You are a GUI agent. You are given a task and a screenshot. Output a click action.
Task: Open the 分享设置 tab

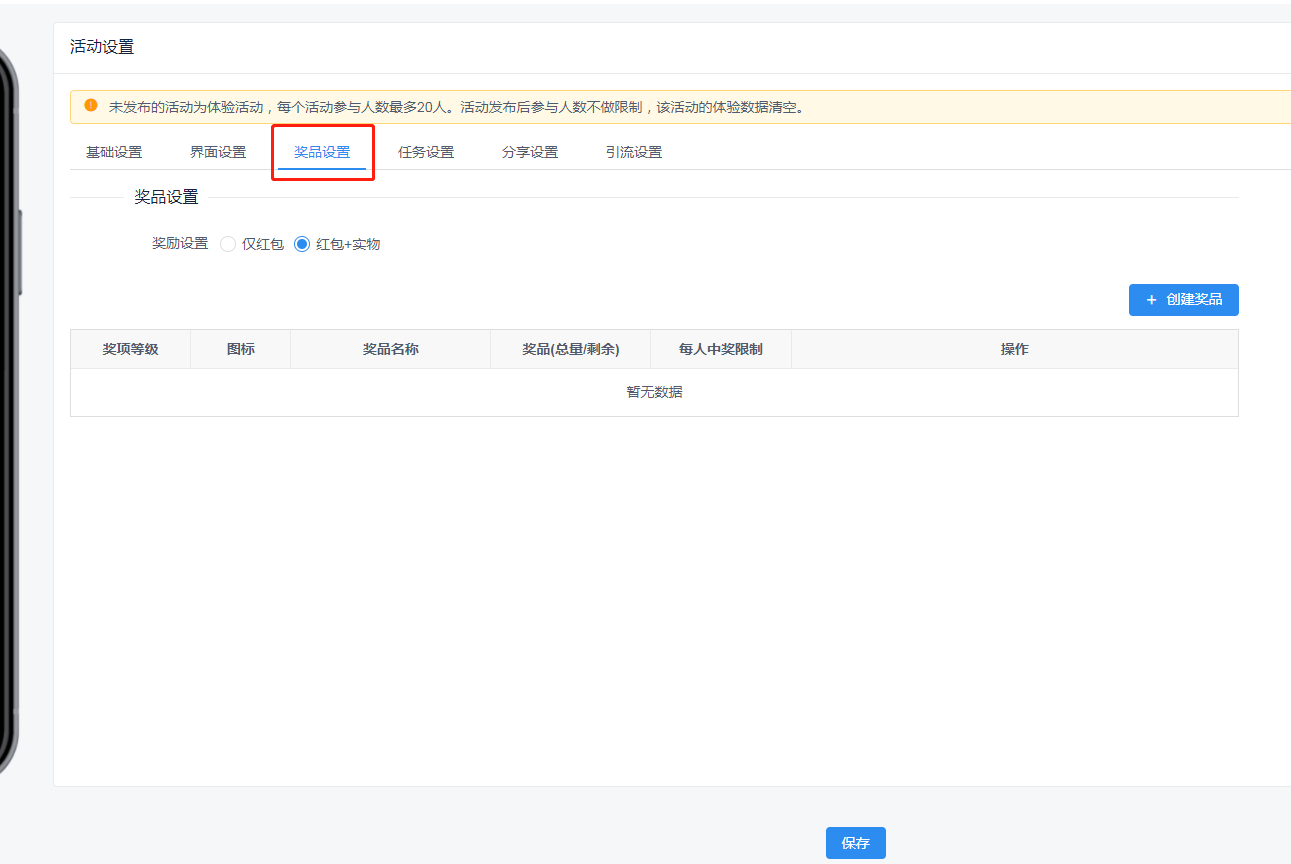530,152
